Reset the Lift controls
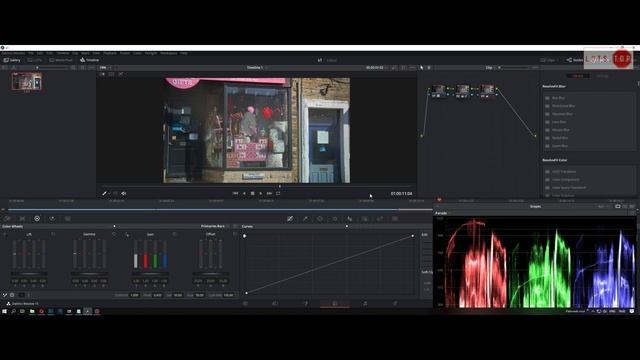 [x=53, y=234]
